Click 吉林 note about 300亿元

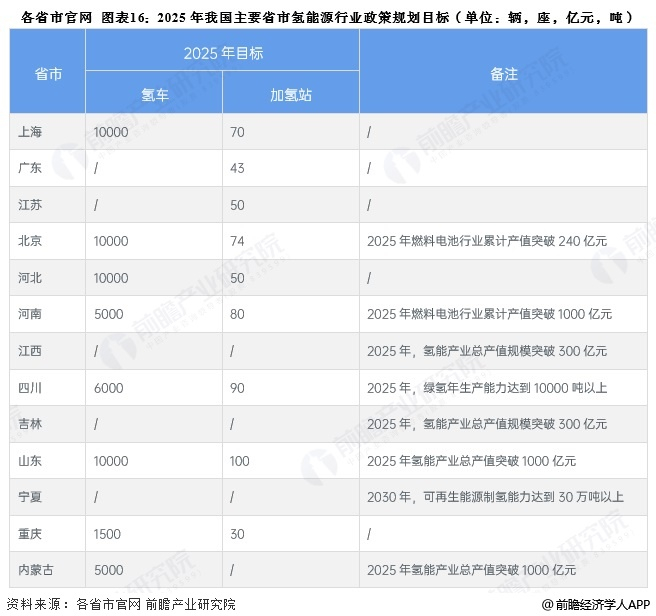pos(487,424)
